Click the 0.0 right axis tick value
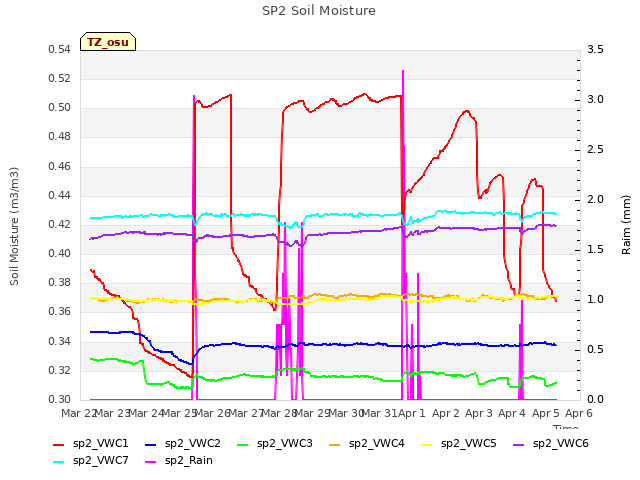 pyautogui.click(x=595, y=399)
